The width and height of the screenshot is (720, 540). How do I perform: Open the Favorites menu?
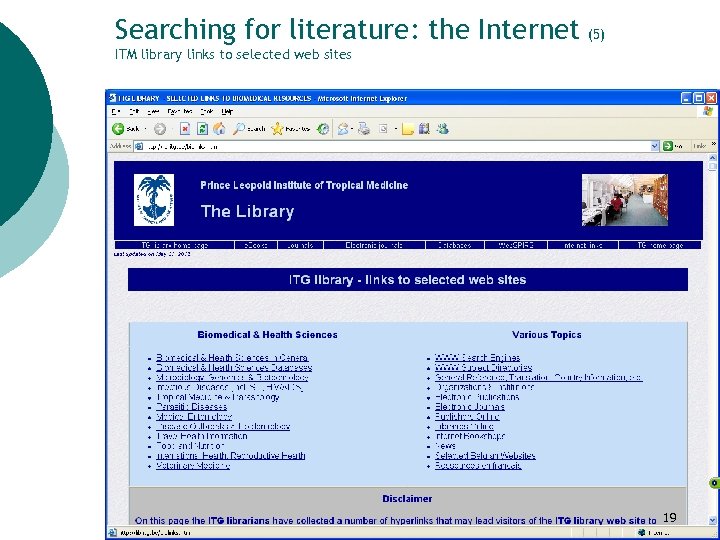[180, 111]
